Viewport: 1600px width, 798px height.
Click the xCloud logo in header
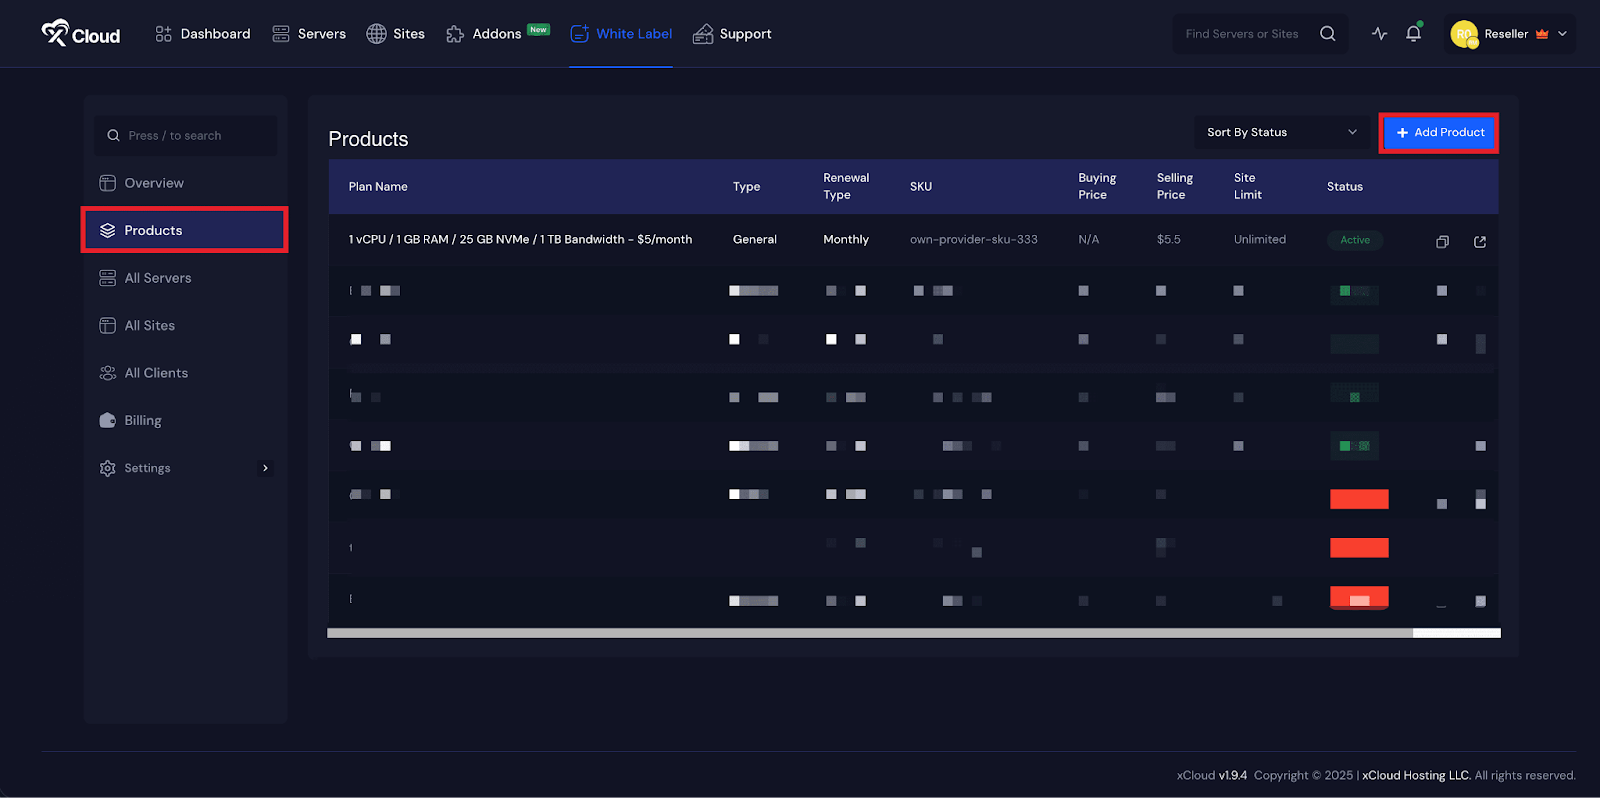click(x=80, y=34)
